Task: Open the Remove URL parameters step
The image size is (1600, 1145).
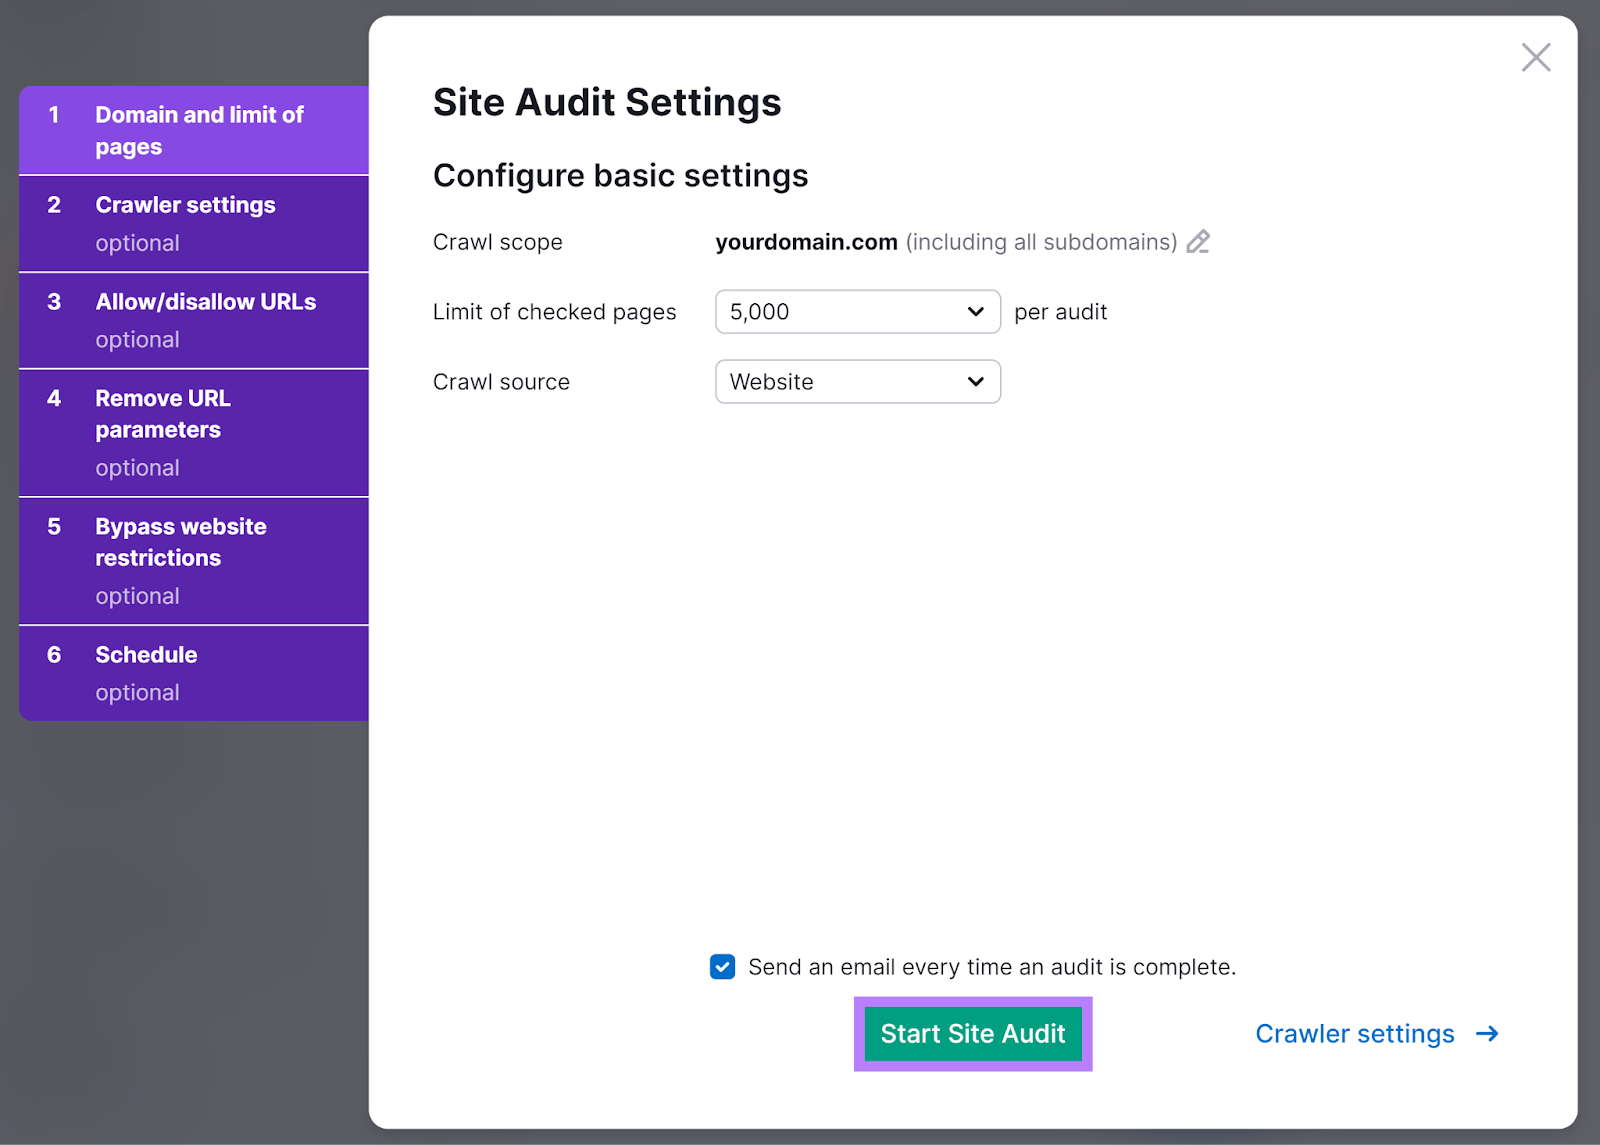Action: [193, 431]
